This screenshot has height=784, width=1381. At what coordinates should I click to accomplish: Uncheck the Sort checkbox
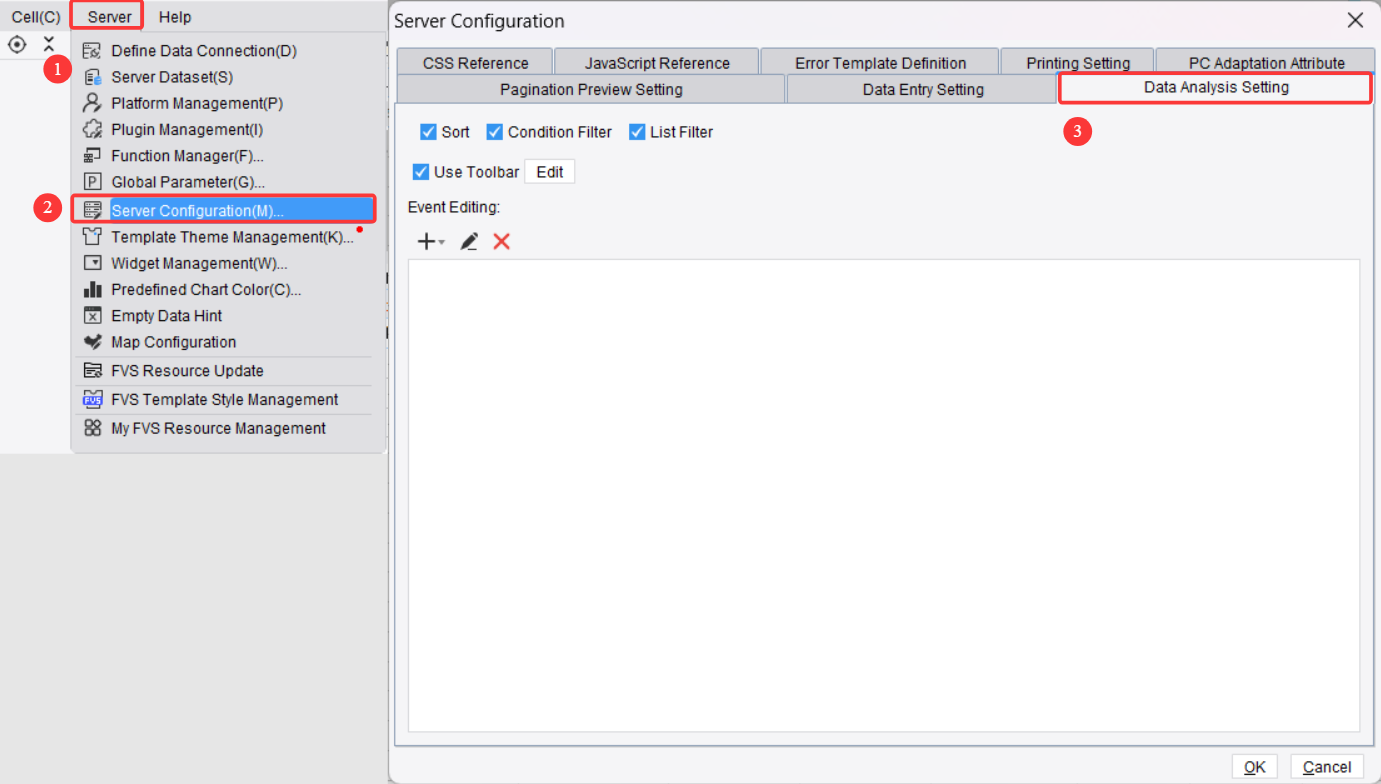(x=428, y=132)
